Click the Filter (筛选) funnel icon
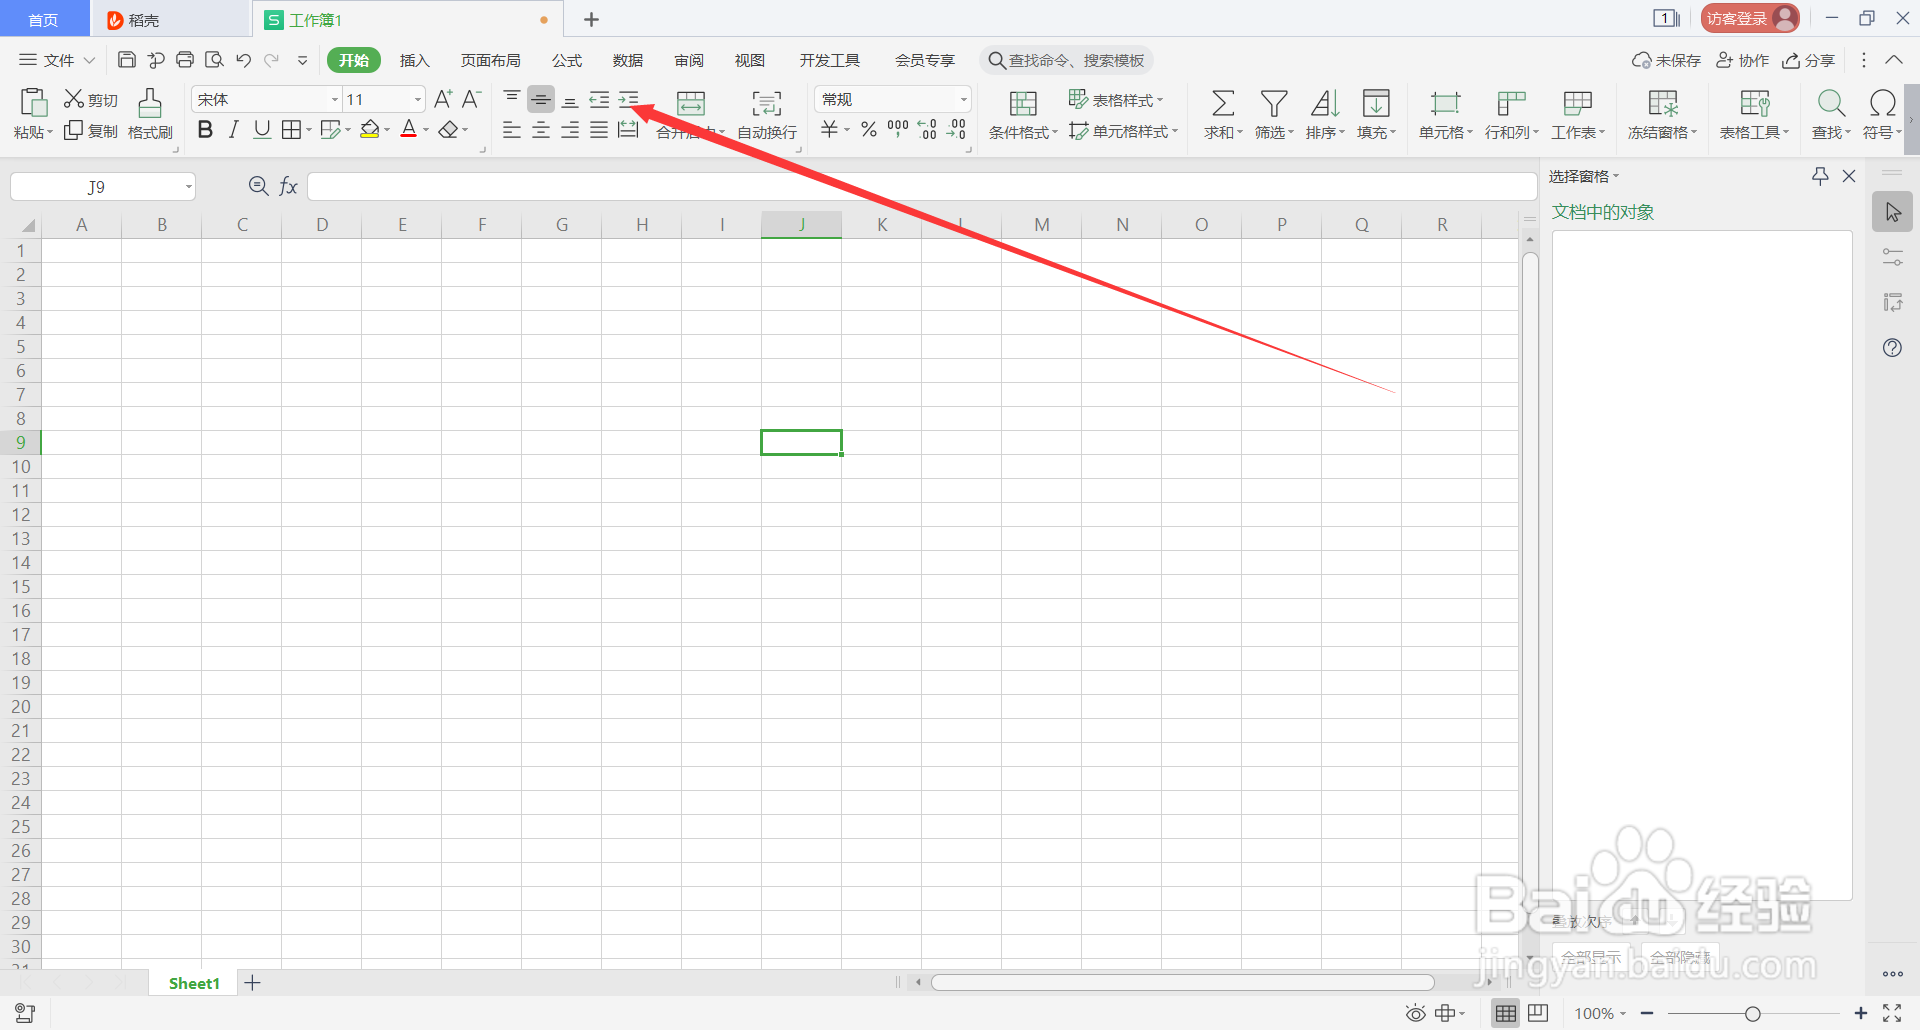The height and width of the screenshot is (1030, 1920). pyautogui.click(x=1273, y=103)
